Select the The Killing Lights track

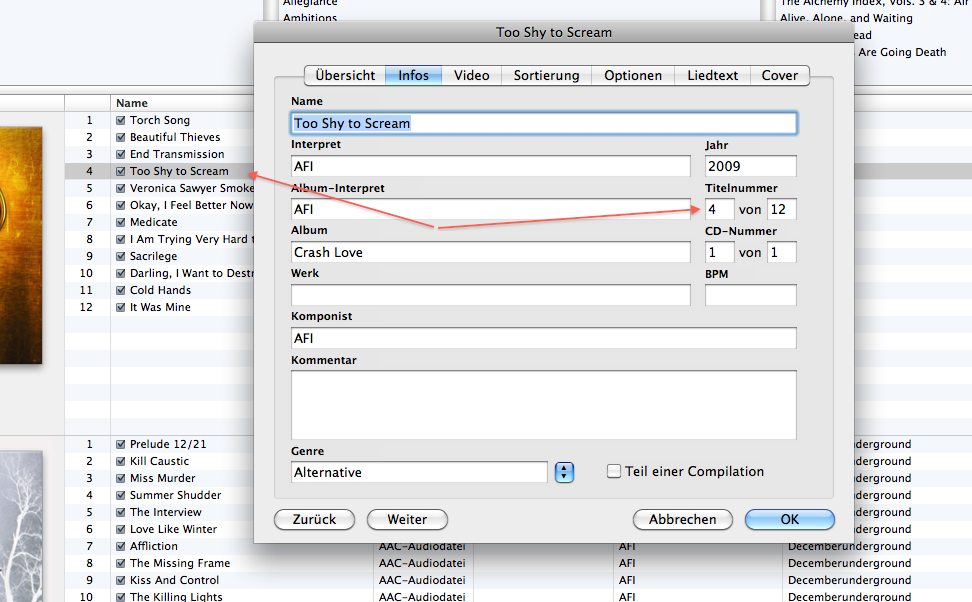click(176, 596)
